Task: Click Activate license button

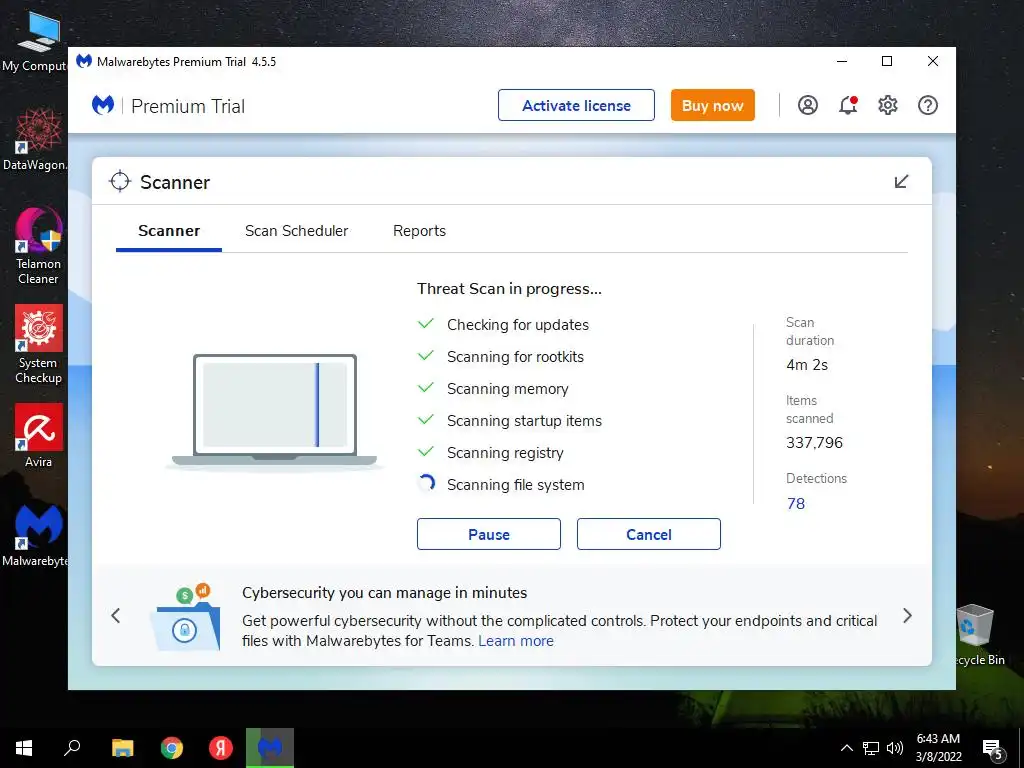Action: pyautogui.click(x=576, y=105)
